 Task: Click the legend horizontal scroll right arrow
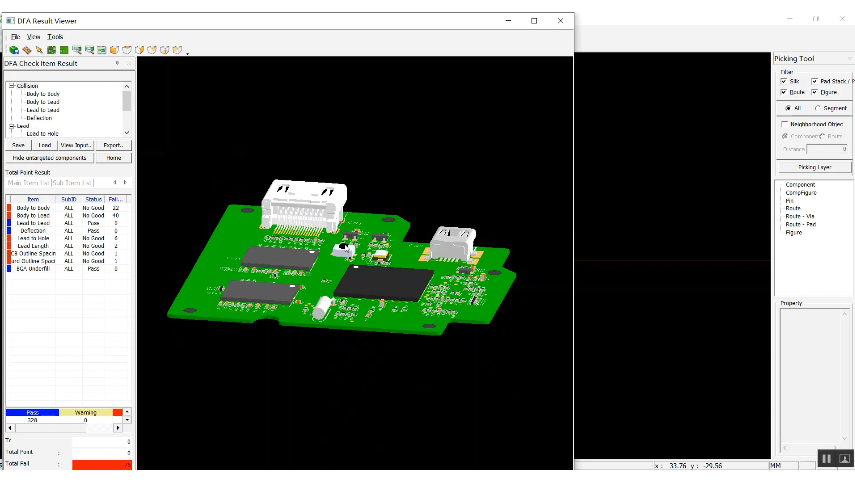tap(118, 428)
